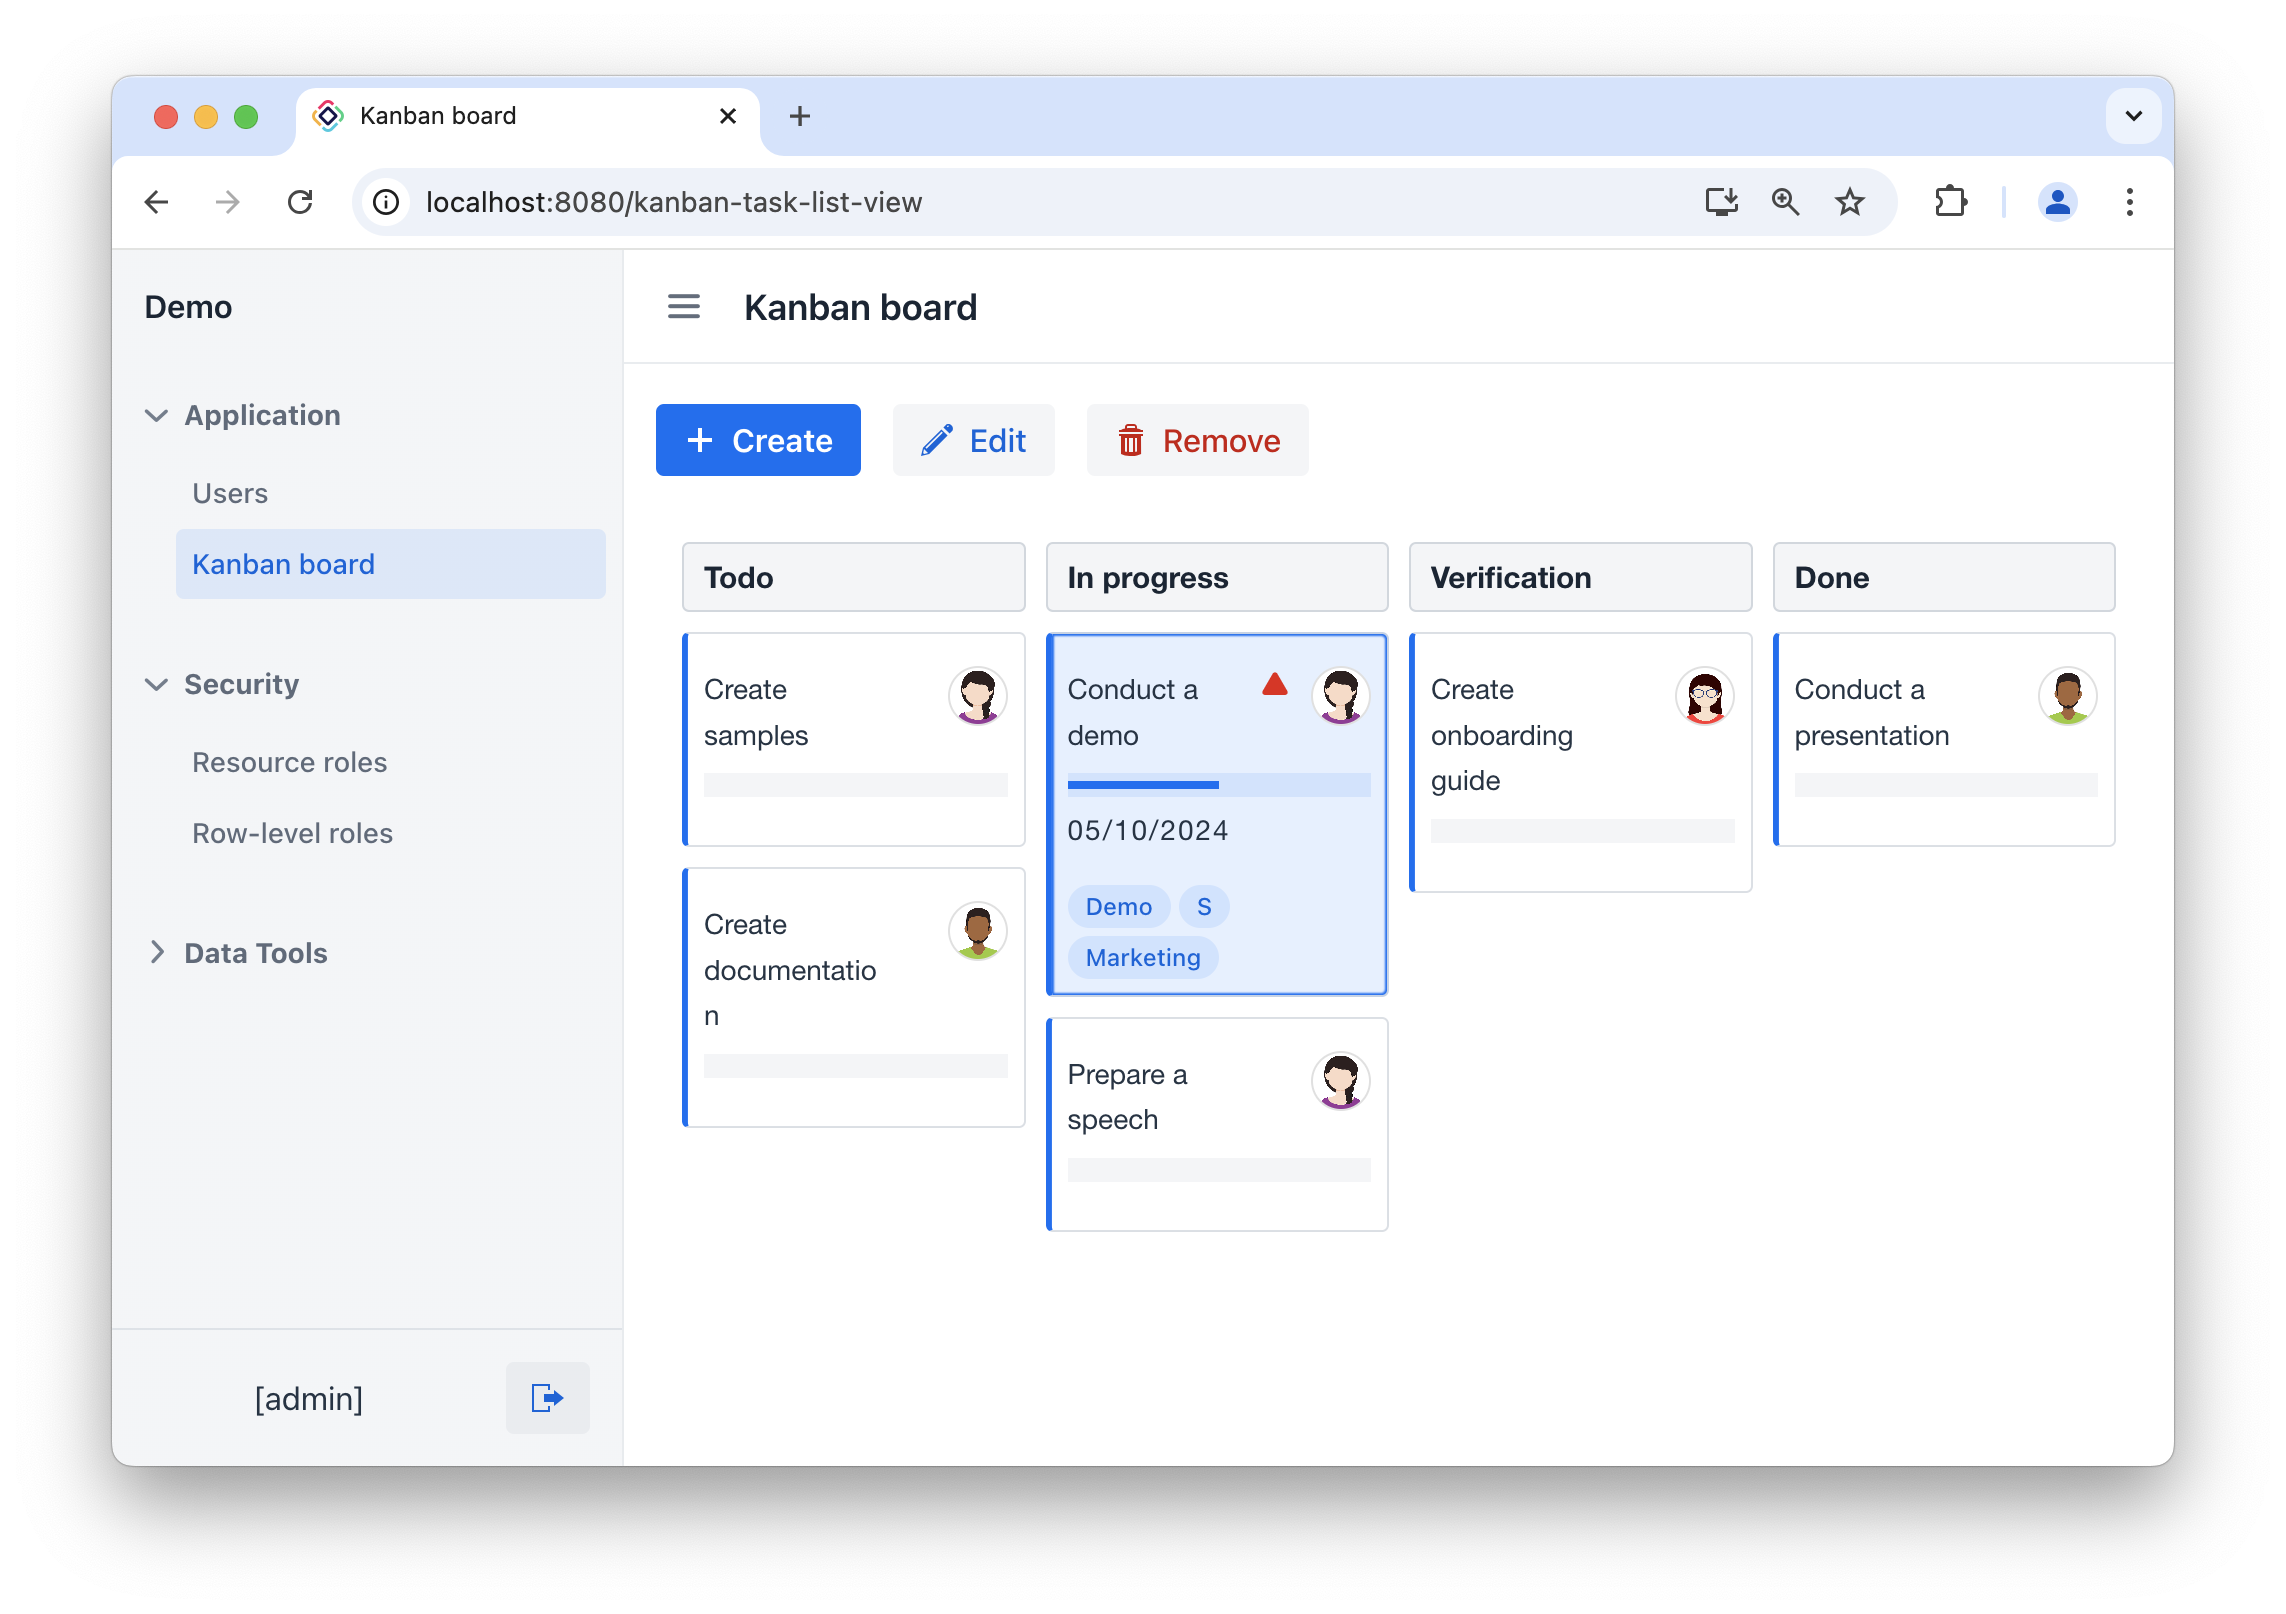Select the Marketing tag on Conduct a demo
Screen dimensions: 2286x1614
pos(1142,957)
